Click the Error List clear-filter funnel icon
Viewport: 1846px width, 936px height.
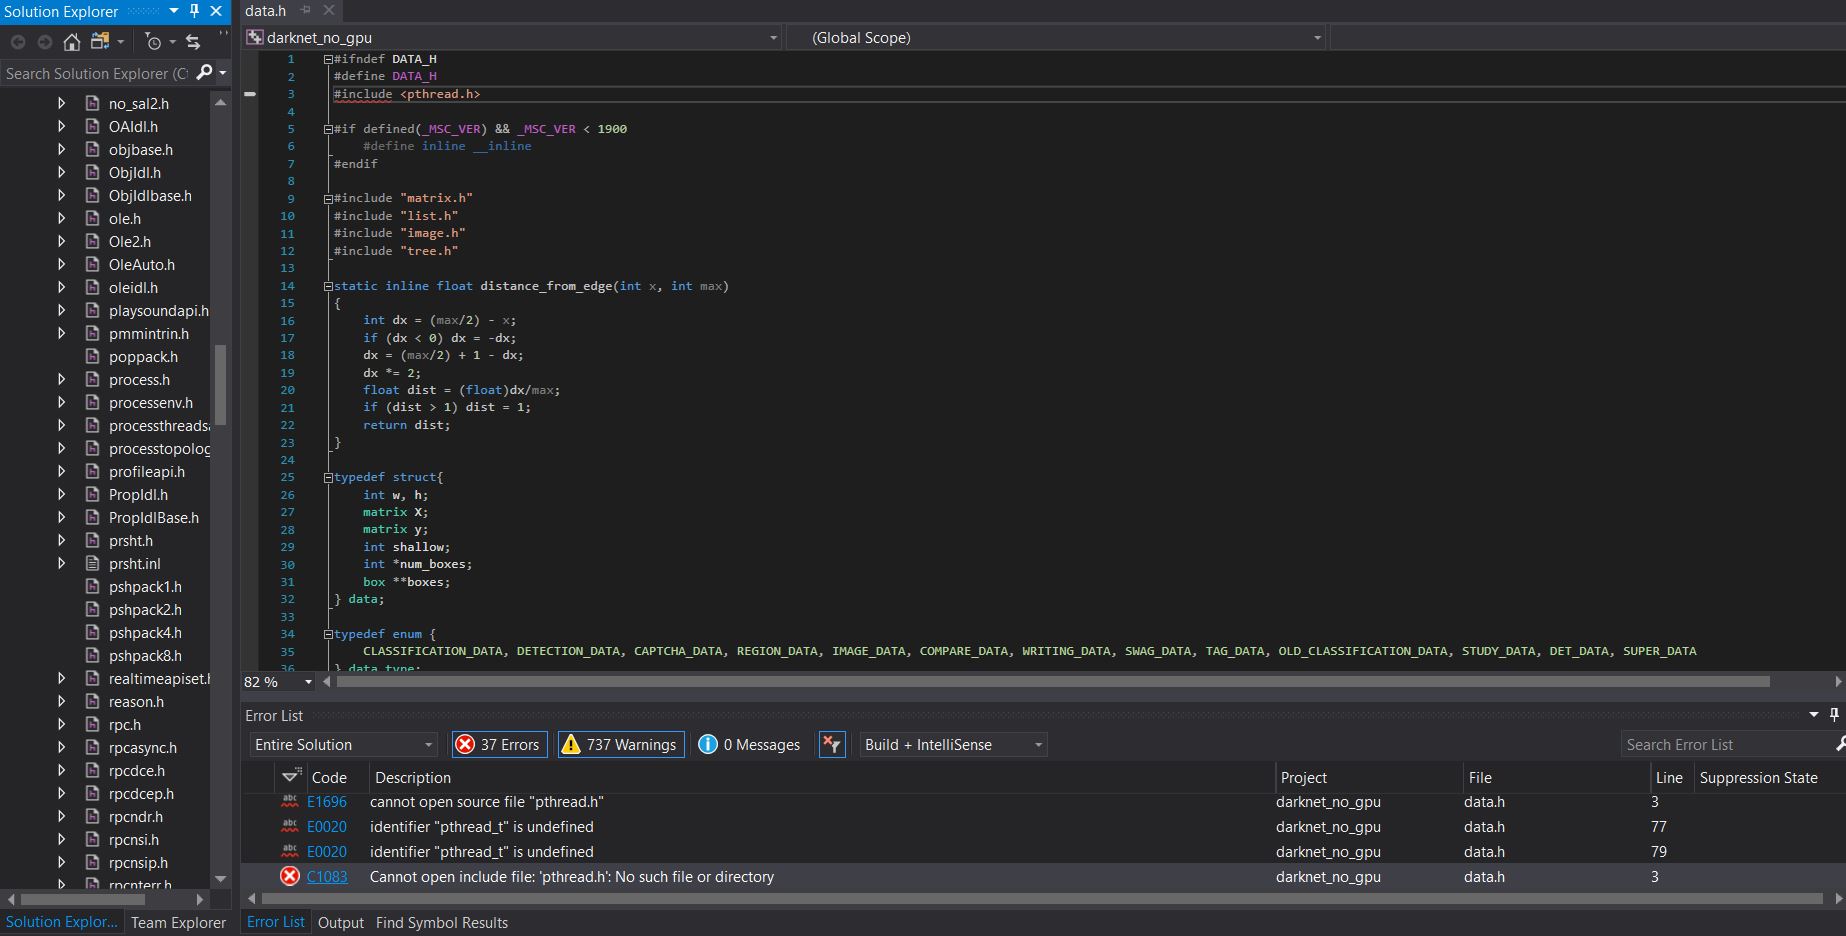point(832,745)
